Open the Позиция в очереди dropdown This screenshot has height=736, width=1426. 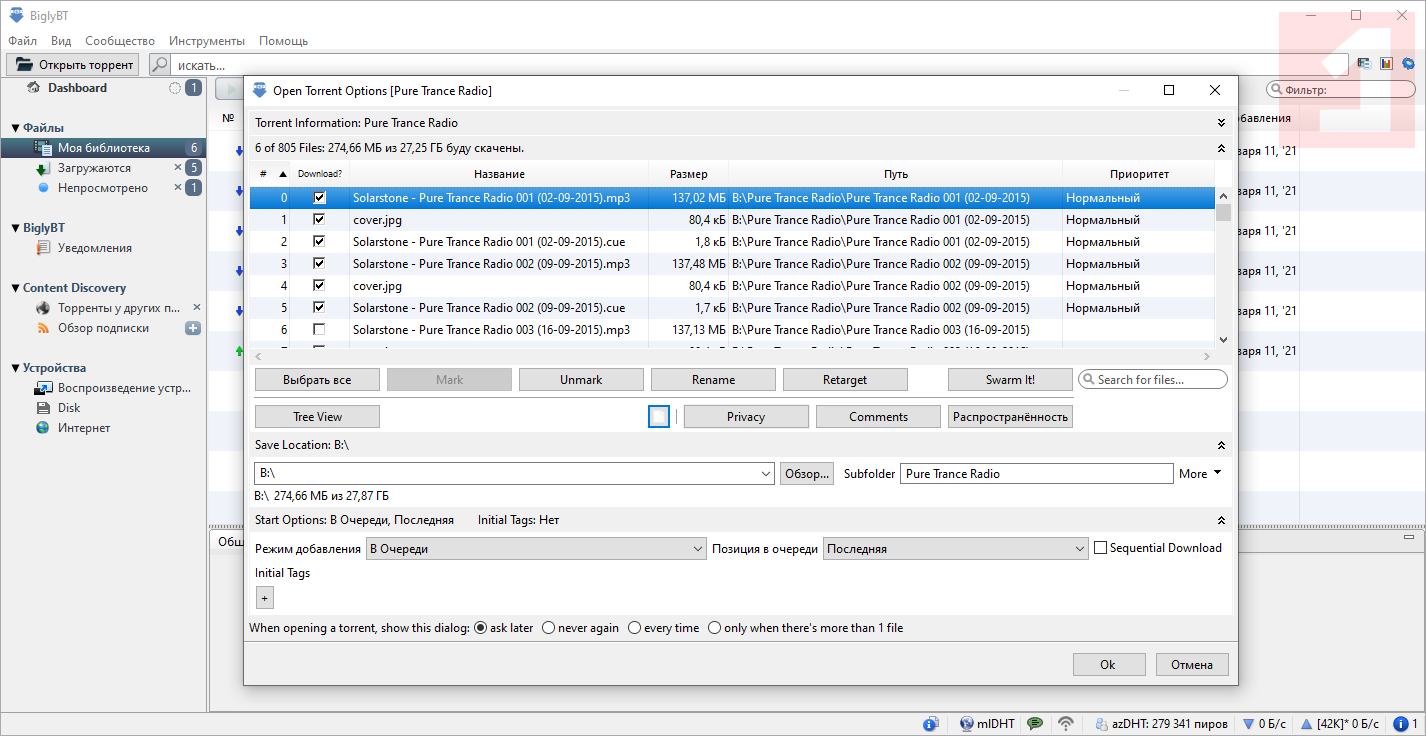point(1079,549)
